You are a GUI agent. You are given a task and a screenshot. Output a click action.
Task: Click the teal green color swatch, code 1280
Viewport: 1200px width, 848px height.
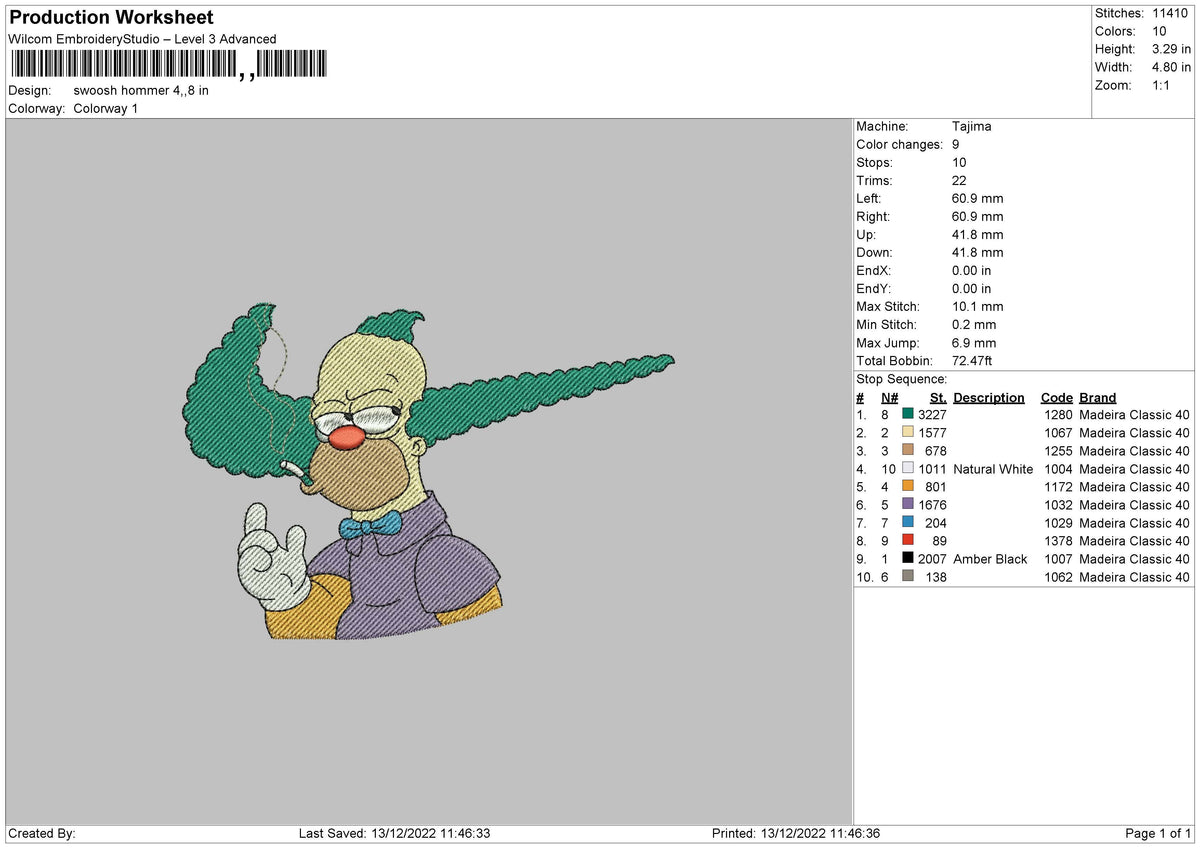tap(908, 414)
